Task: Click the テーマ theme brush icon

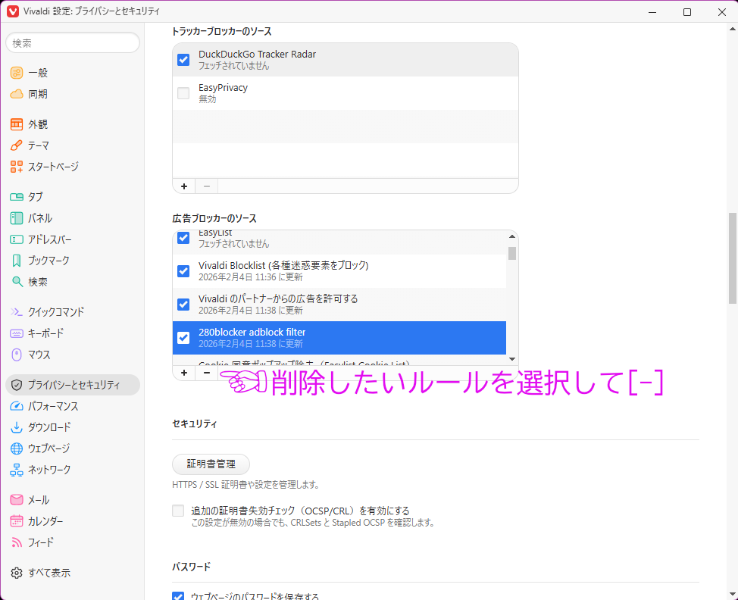Action: click(x=16, y=146)
